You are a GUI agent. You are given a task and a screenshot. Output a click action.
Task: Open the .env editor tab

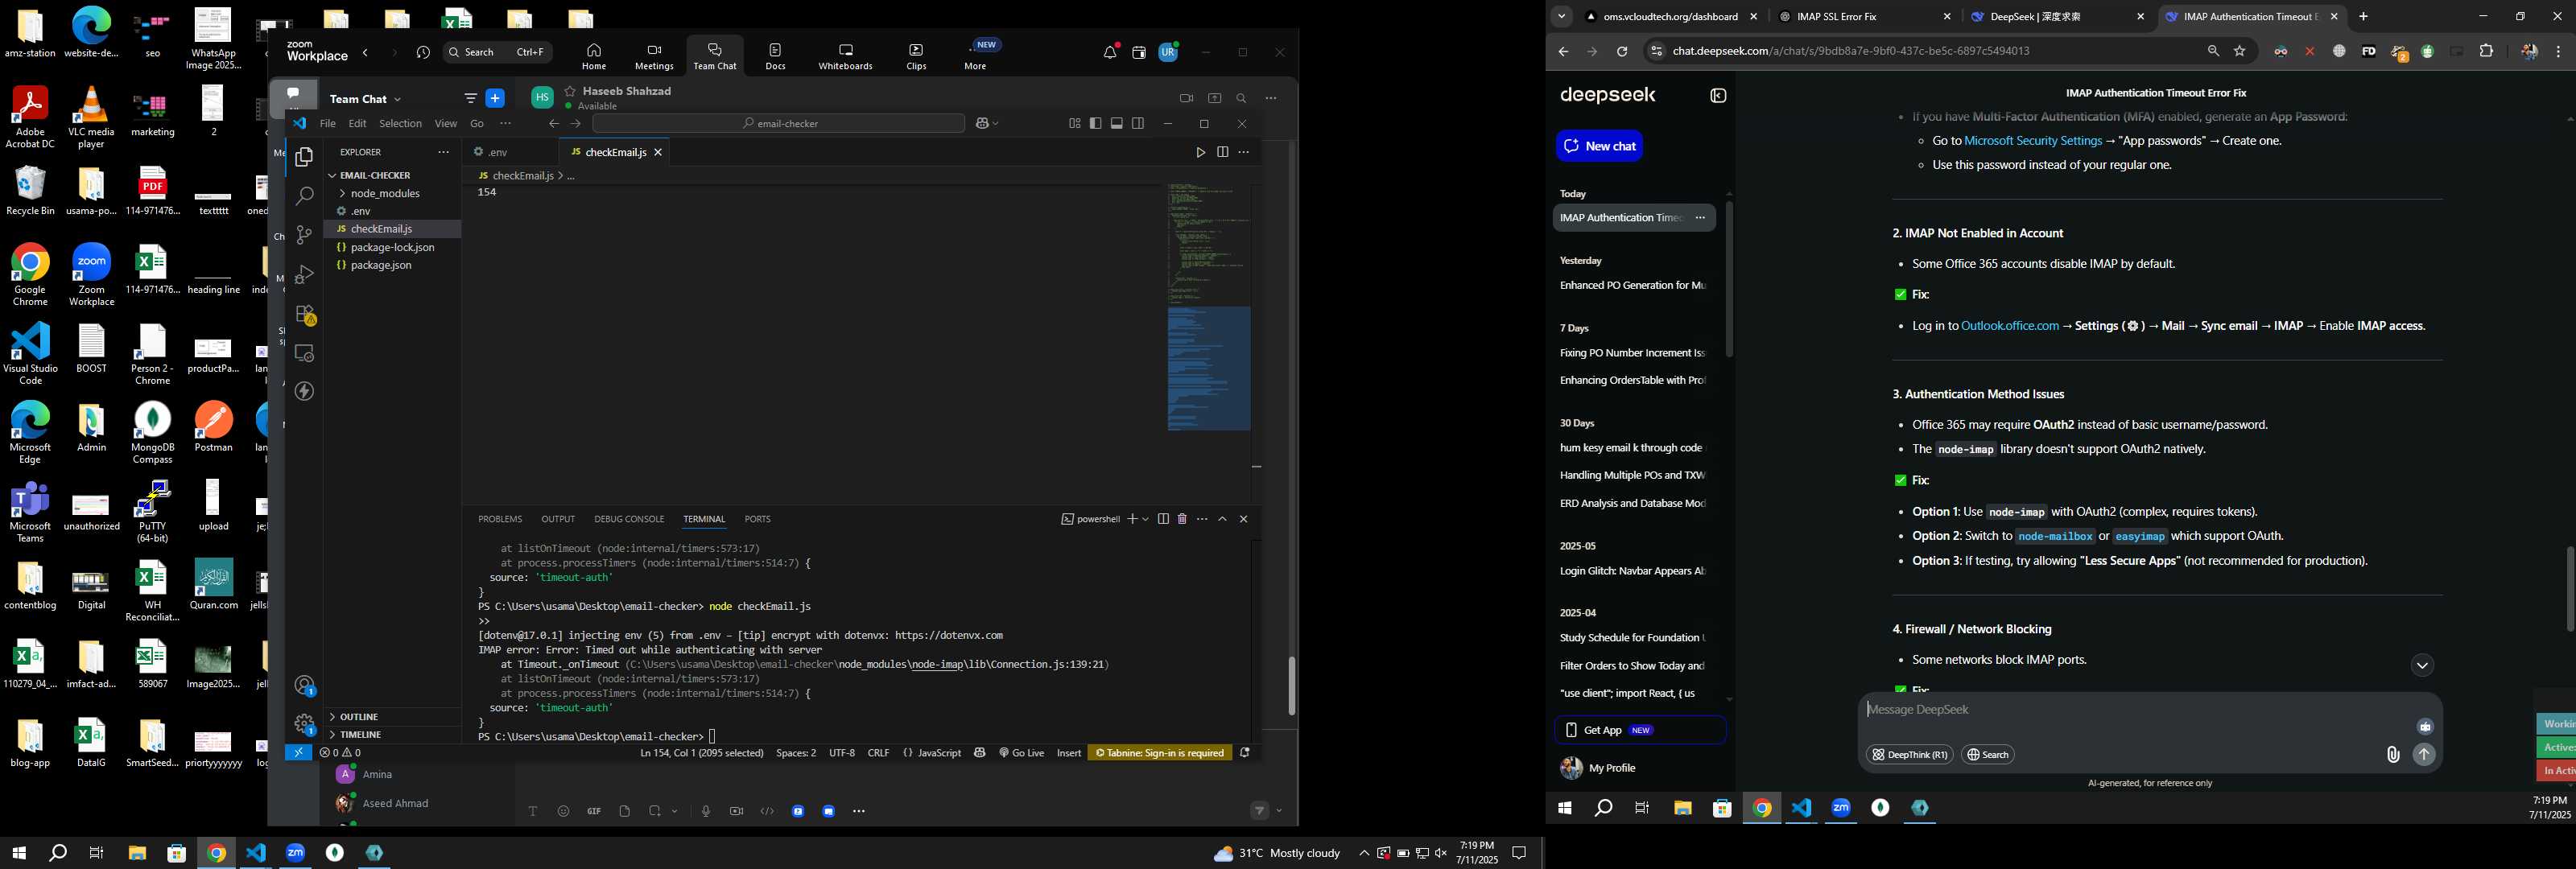pyautogui.click(x=510, y=152)
